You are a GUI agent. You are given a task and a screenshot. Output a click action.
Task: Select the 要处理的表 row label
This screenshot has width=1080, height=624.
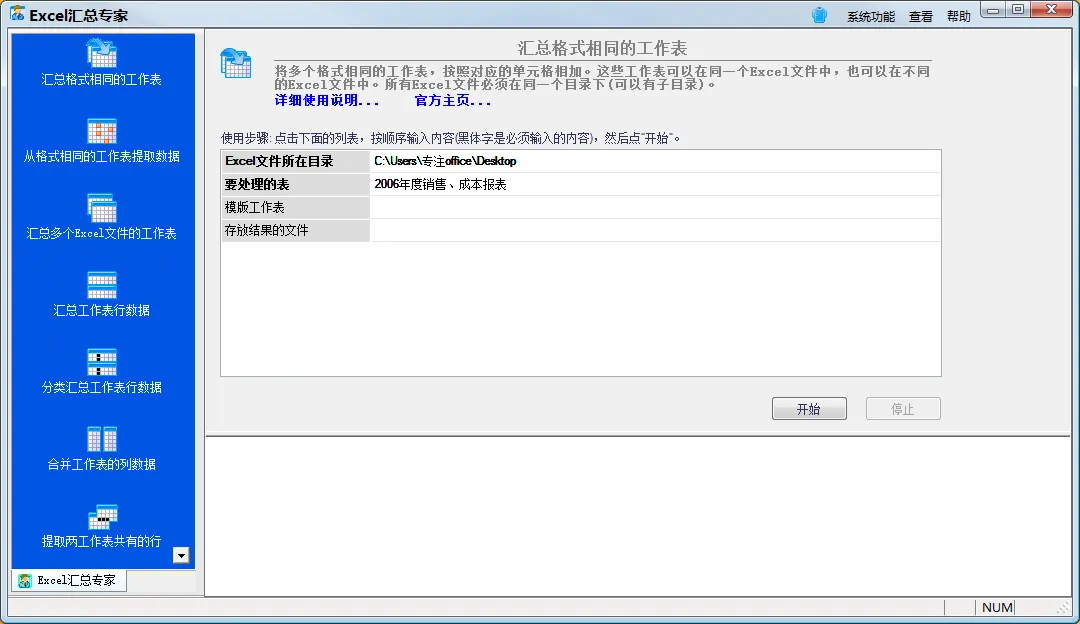pyautogui.click(x=295, y=185)
